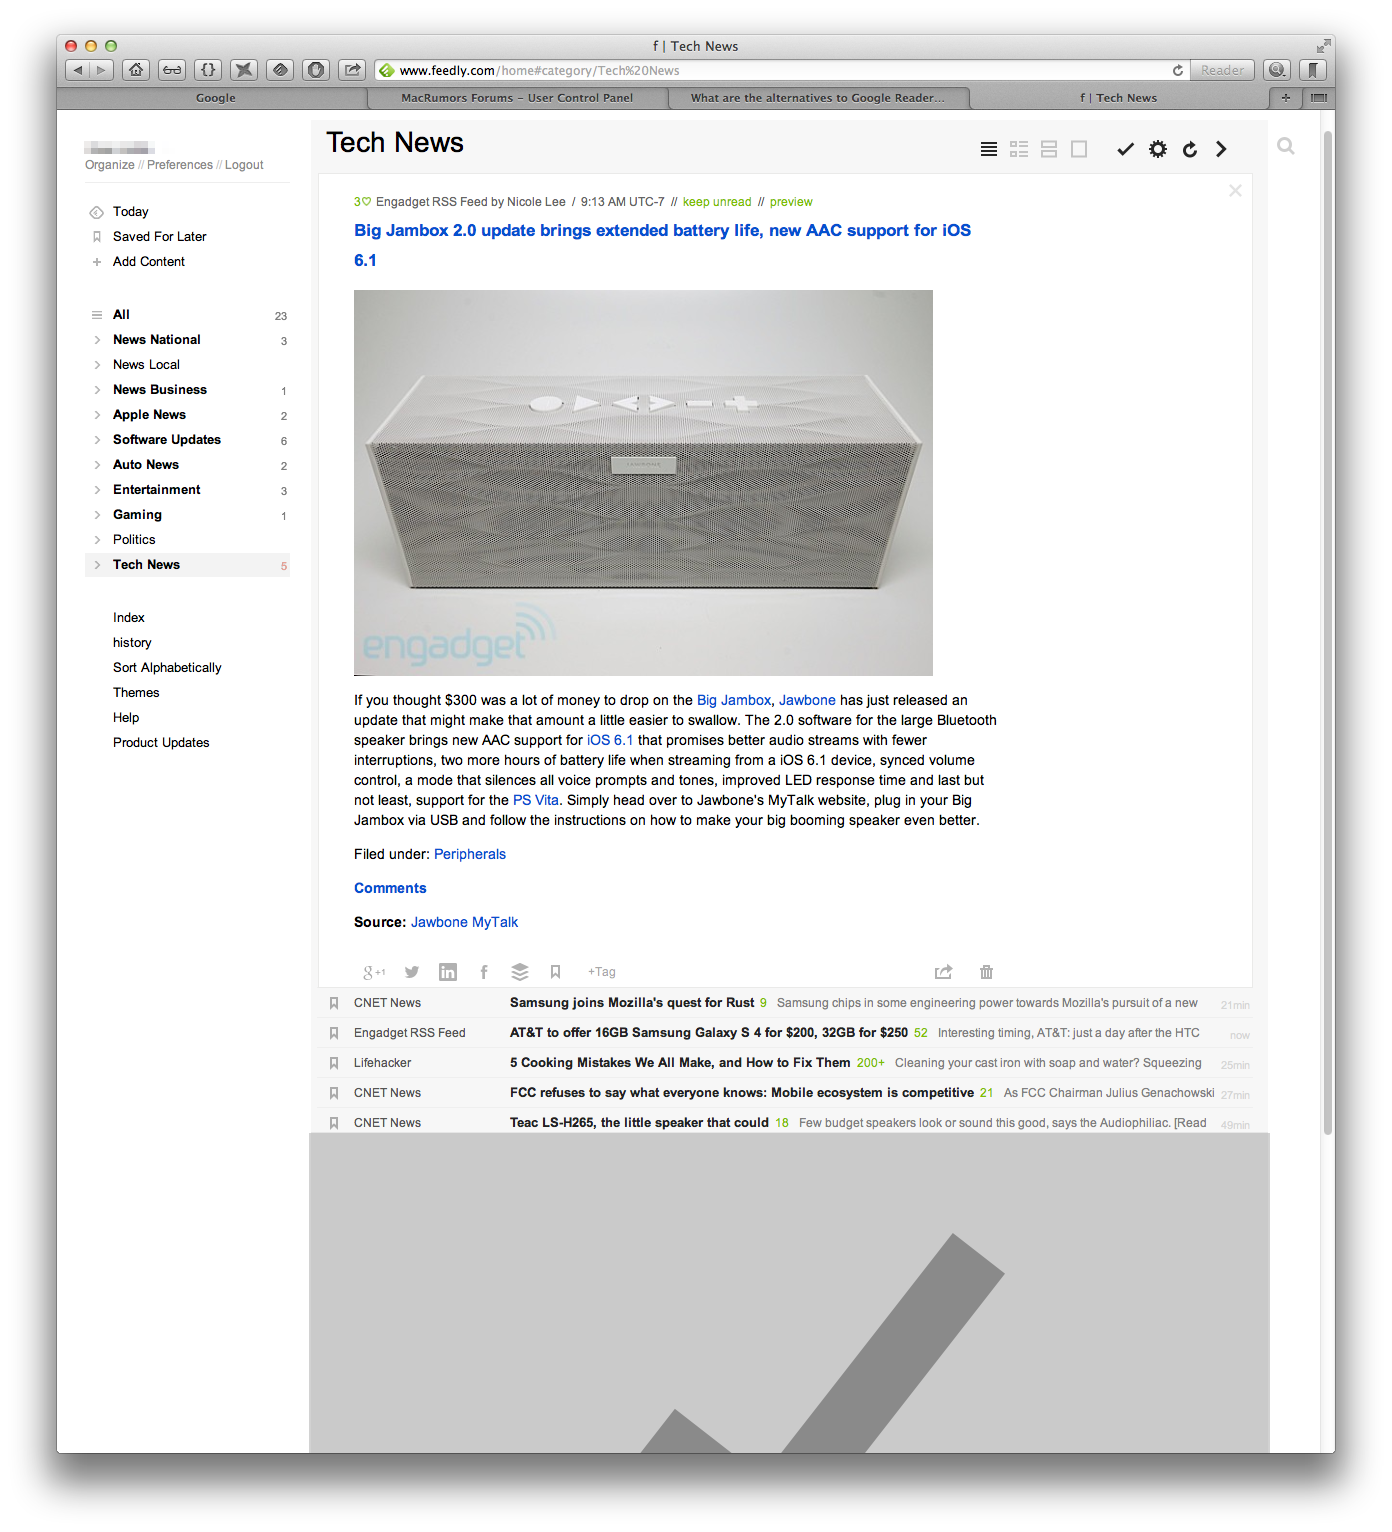Expand the News Business category

[x=97, y=390]
